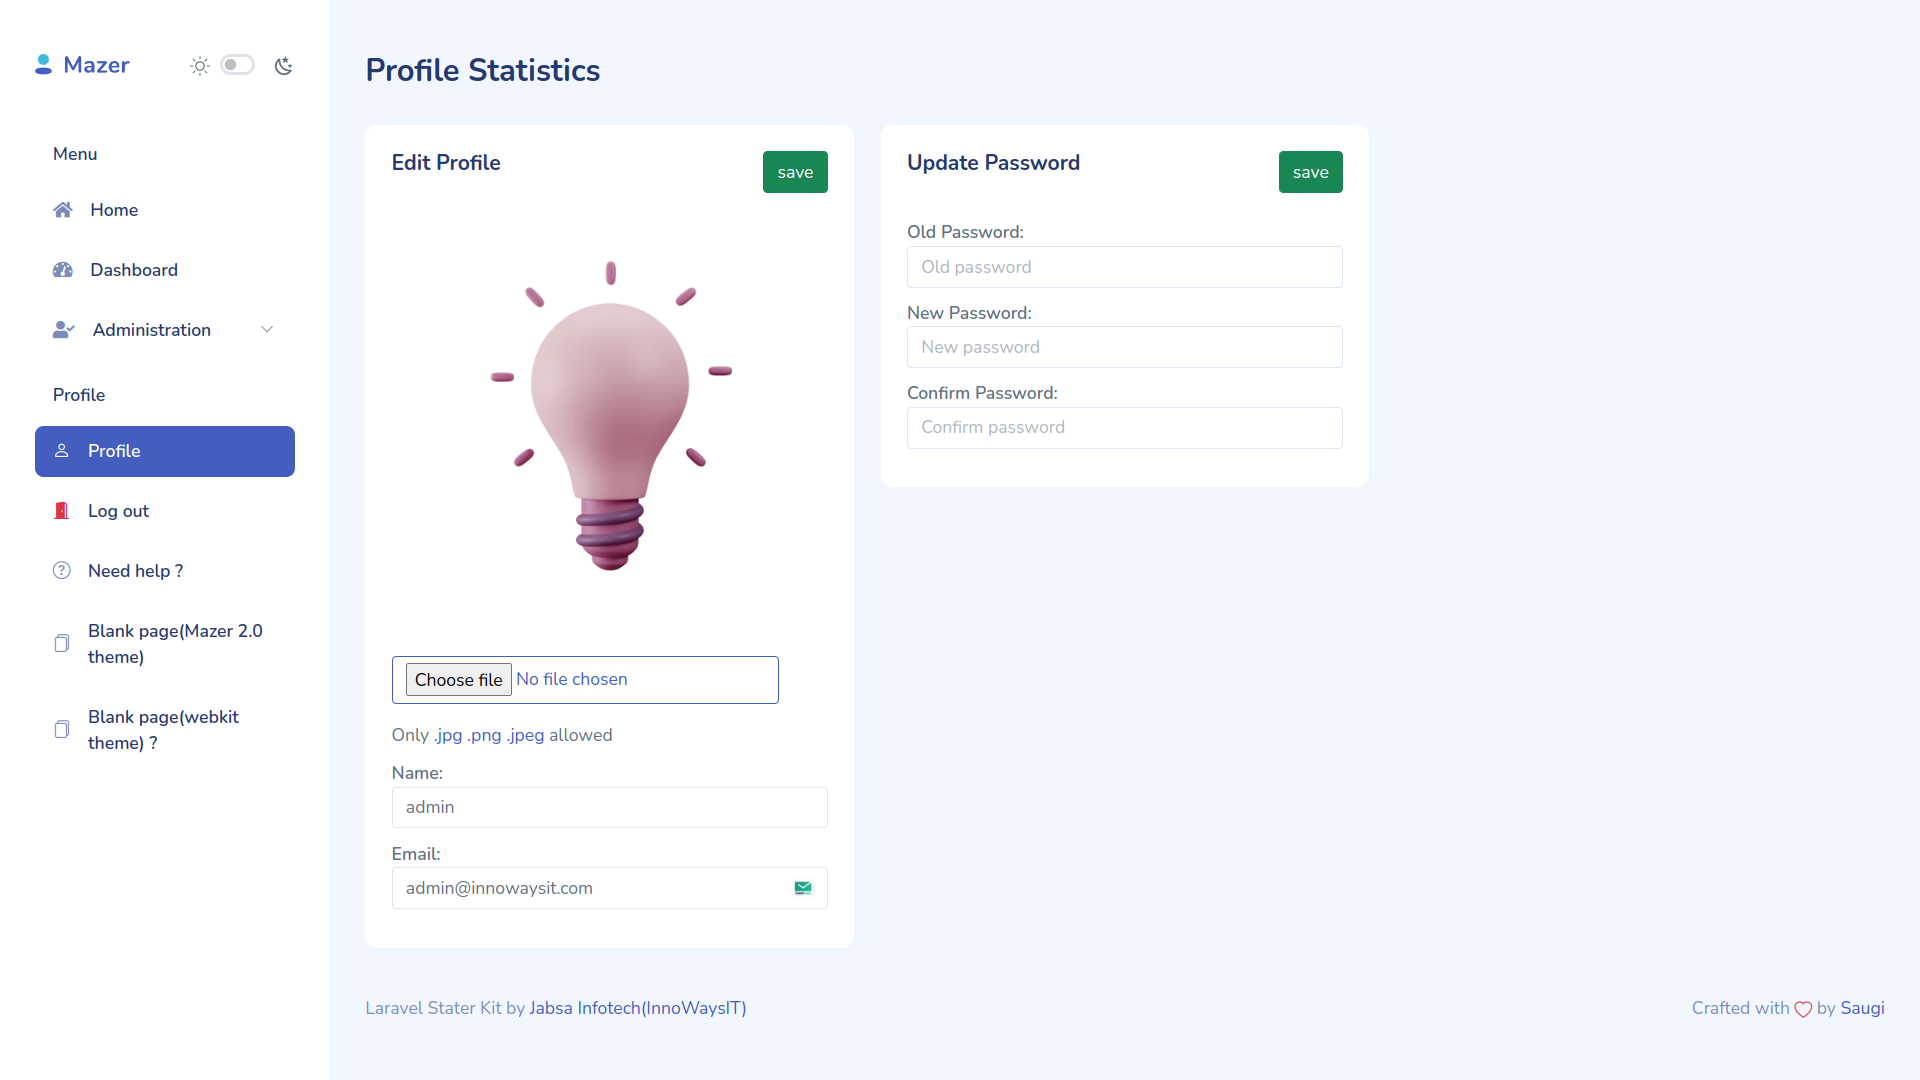Click the Mazer user logo icon
The image size is (1920, 1080).
[x=43, y=65]
